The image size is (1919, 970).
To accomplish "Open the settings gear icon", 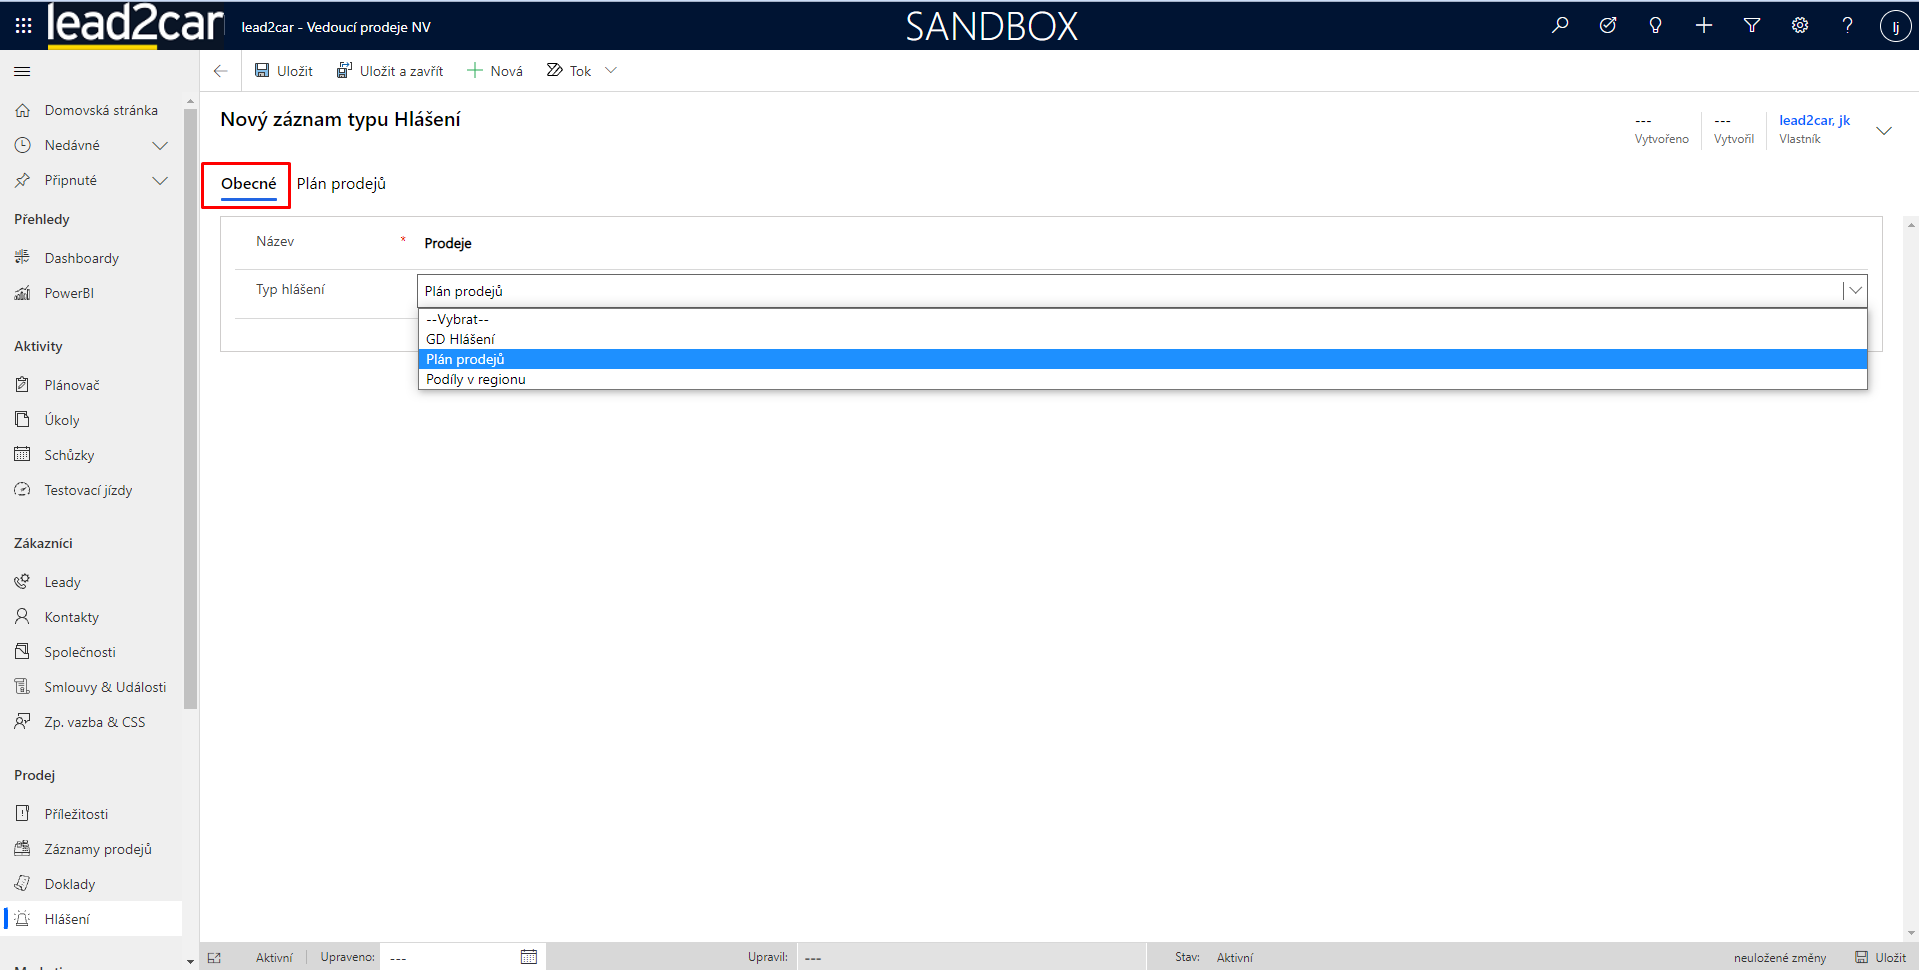I will [x=1799, y=26].
